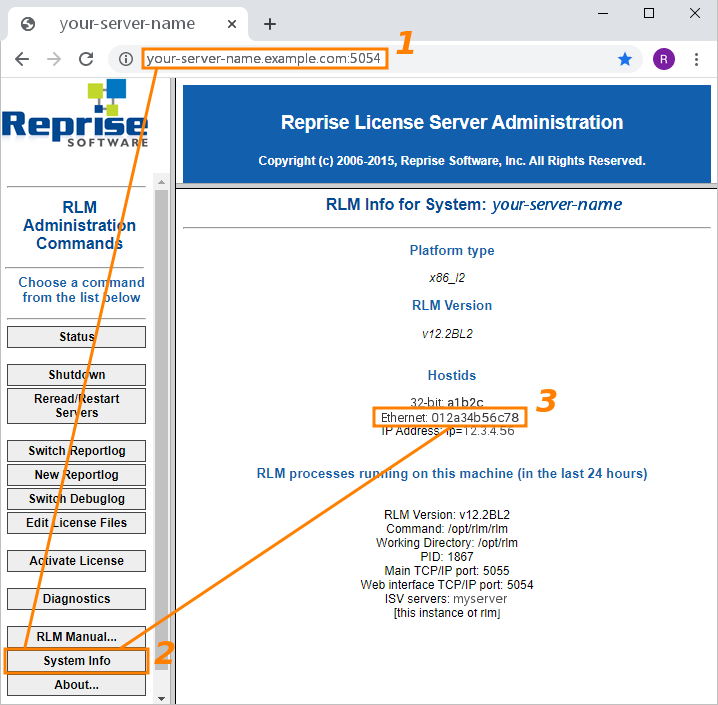This screenshot has height=705, width=718.
Task: Click Reread/Restart Servers button
Action: [76, 406]
